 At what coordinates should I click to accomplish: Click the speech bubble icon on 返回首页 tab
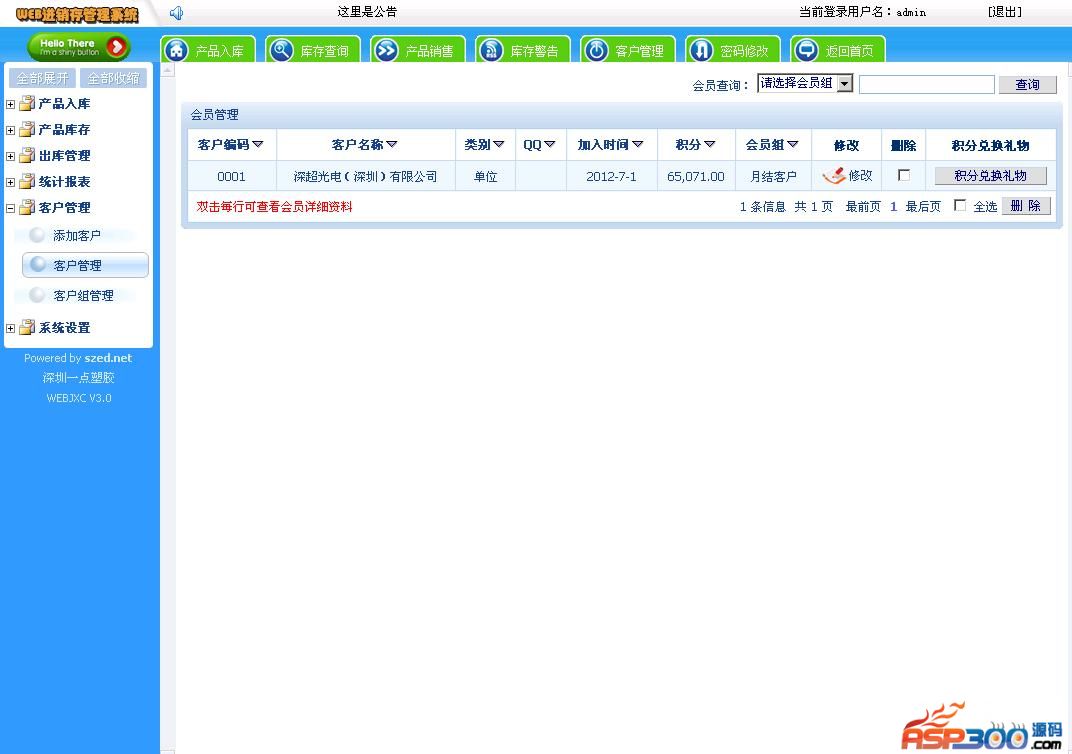[806, 50]
